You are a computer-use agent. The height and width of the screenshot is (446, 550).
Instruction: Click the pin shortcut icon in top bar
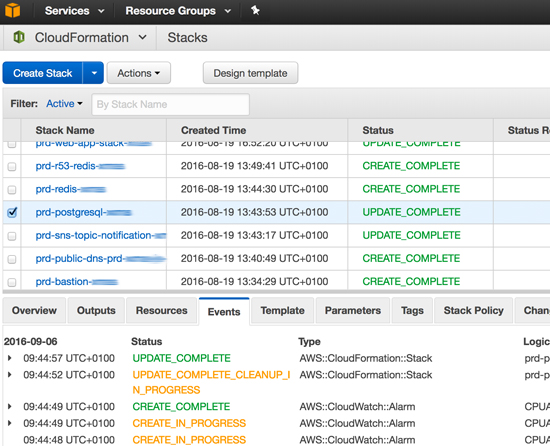tap(255, 11)
